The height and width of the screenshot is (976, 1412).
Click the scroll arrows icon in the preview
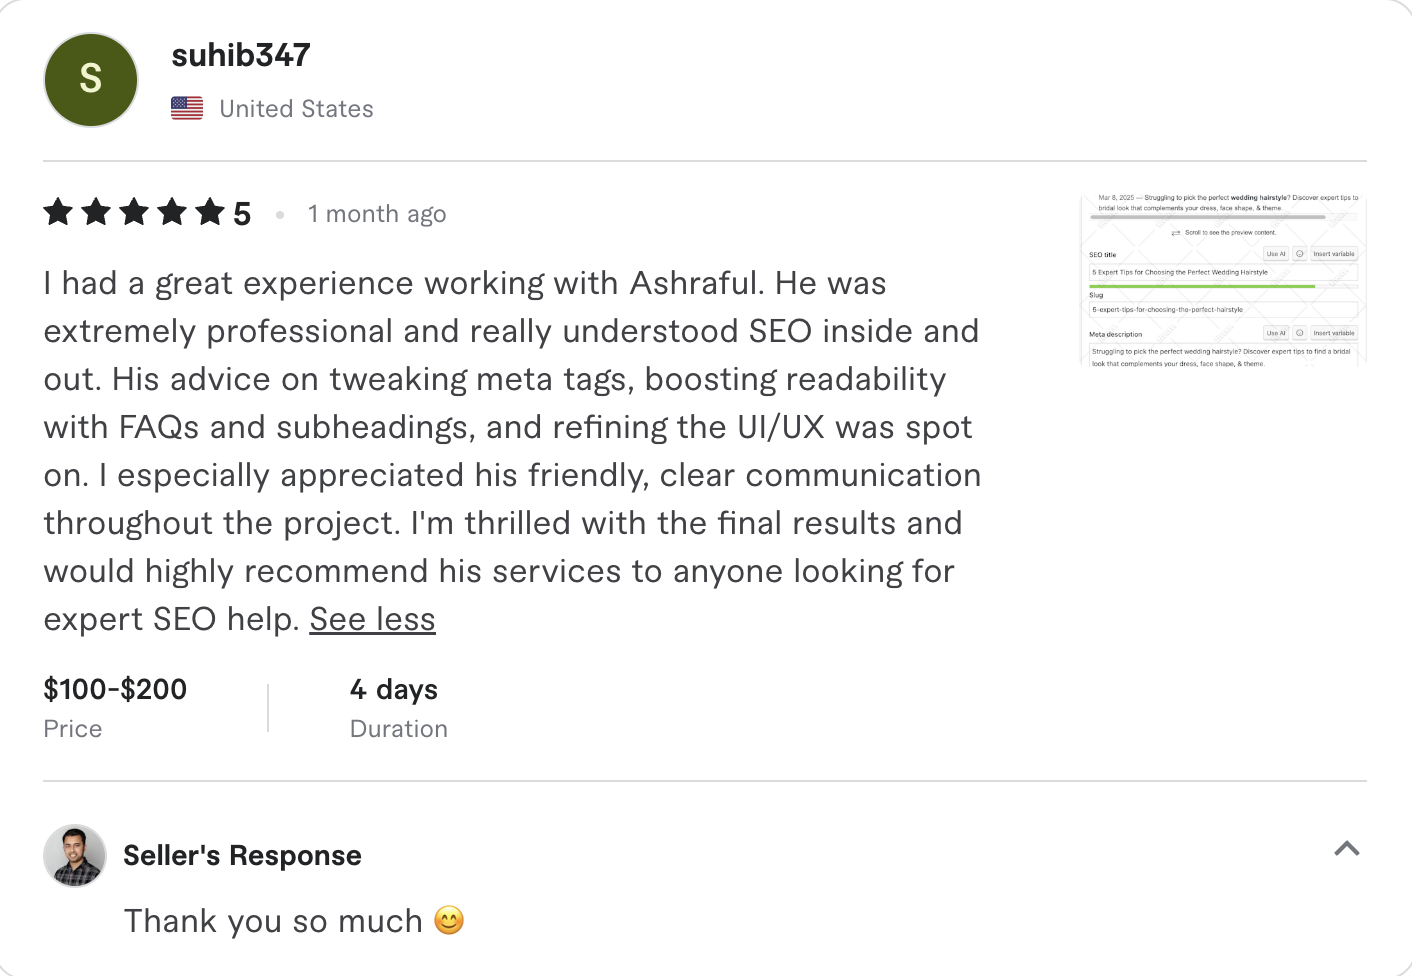[x=1176, y=233]
